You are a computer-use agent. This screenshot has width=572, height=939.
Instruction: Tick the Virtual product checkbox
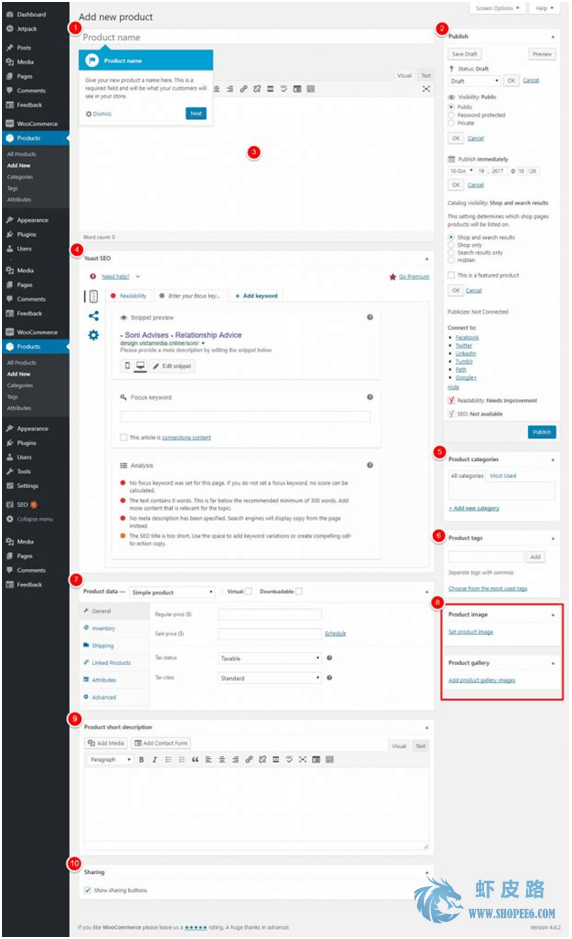[248, 591]
